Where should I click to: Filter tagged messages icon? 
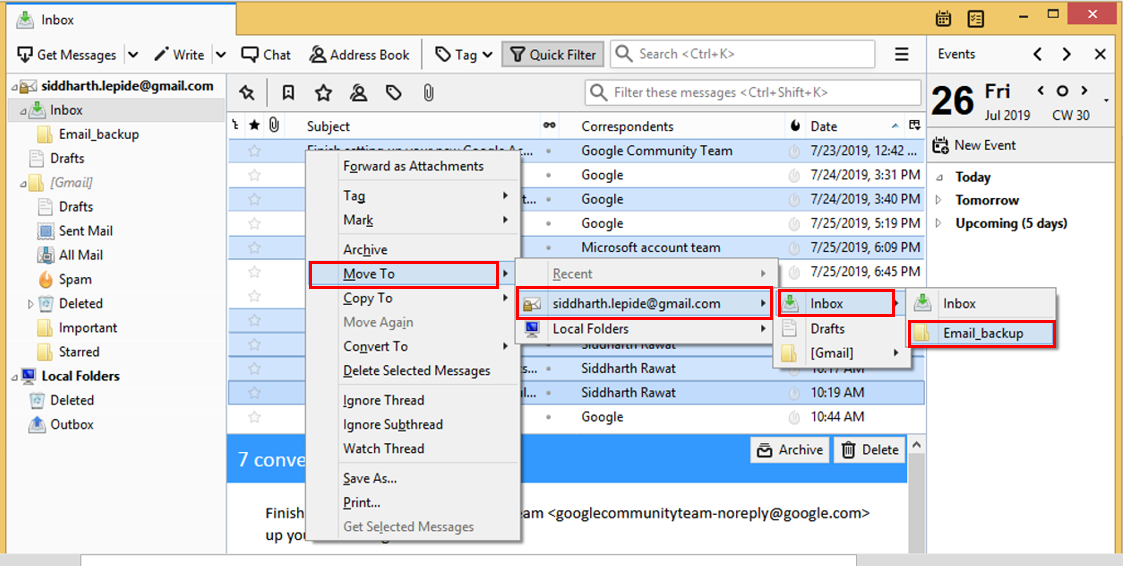tap(393, 92)
